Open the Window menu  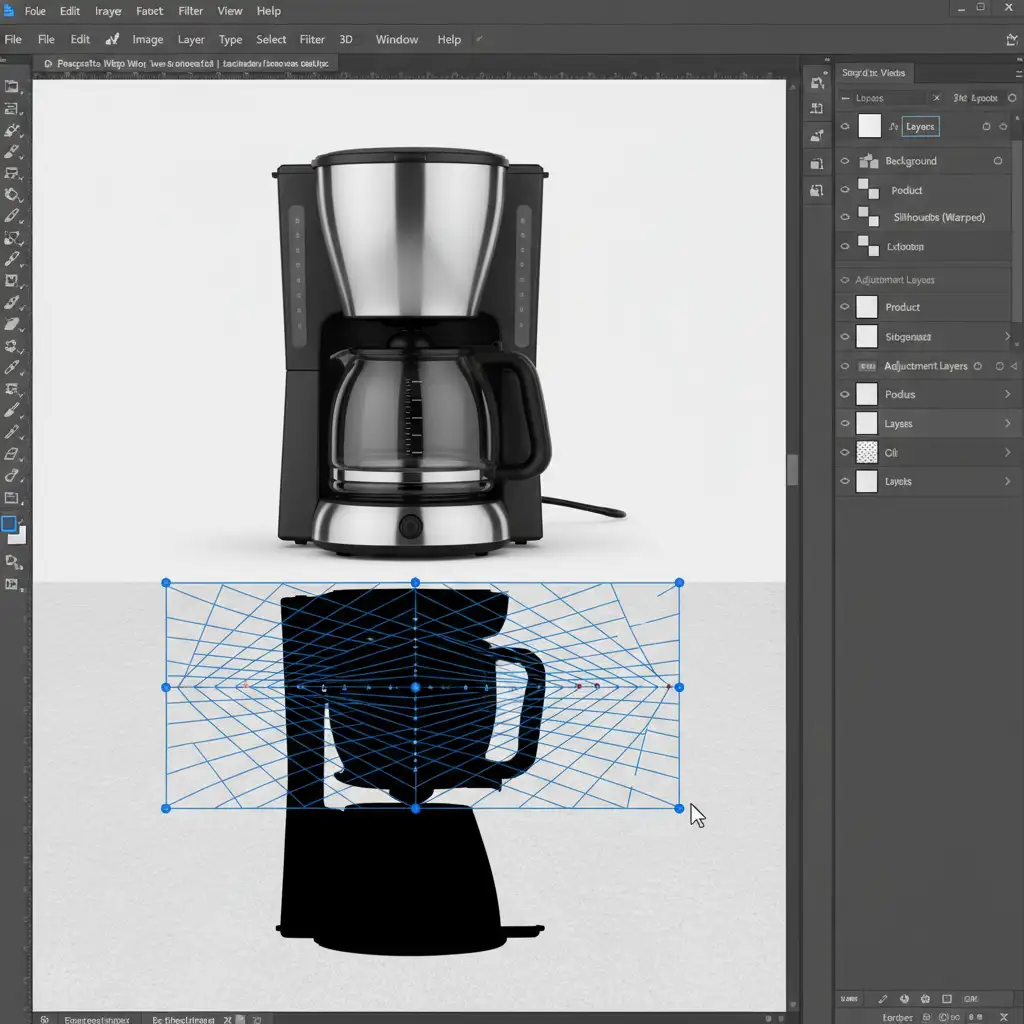click(396, 40)
